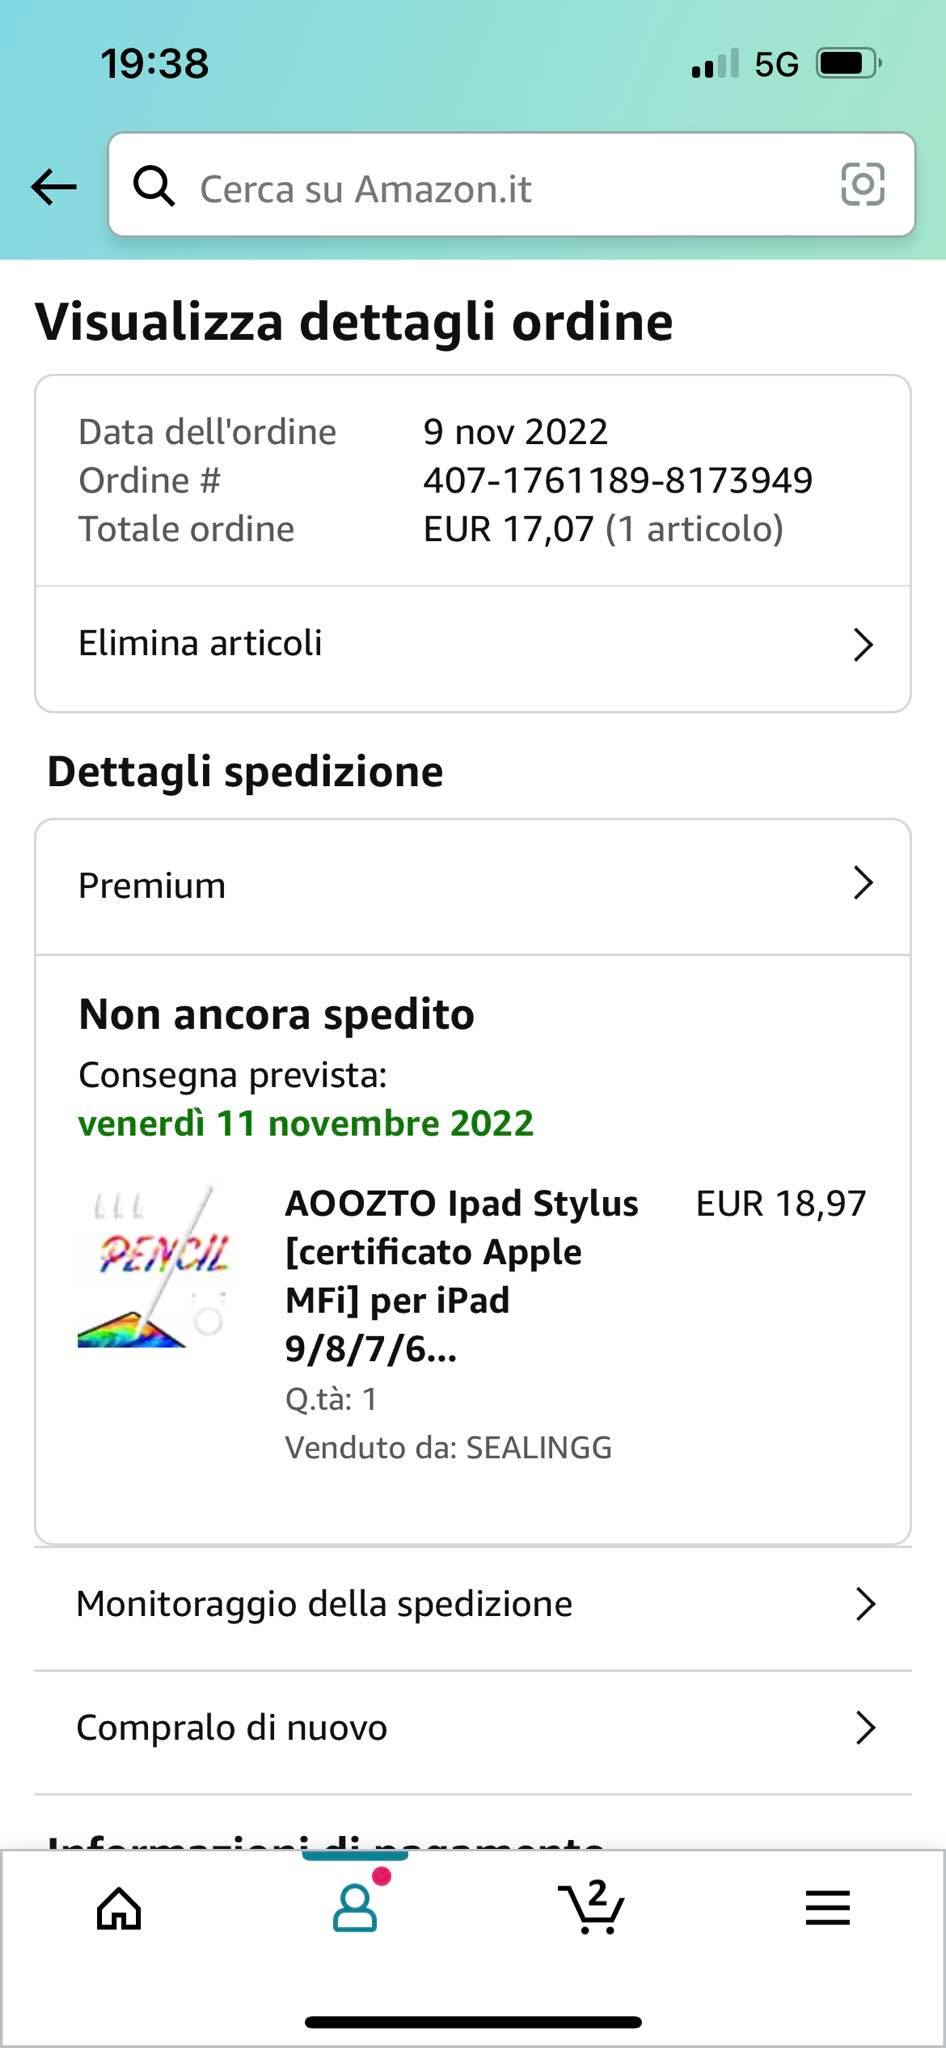The height and width of the screenshot is (2048, 946).
Task: Open the stylus product thumbnail
Action: [155, 1268]
